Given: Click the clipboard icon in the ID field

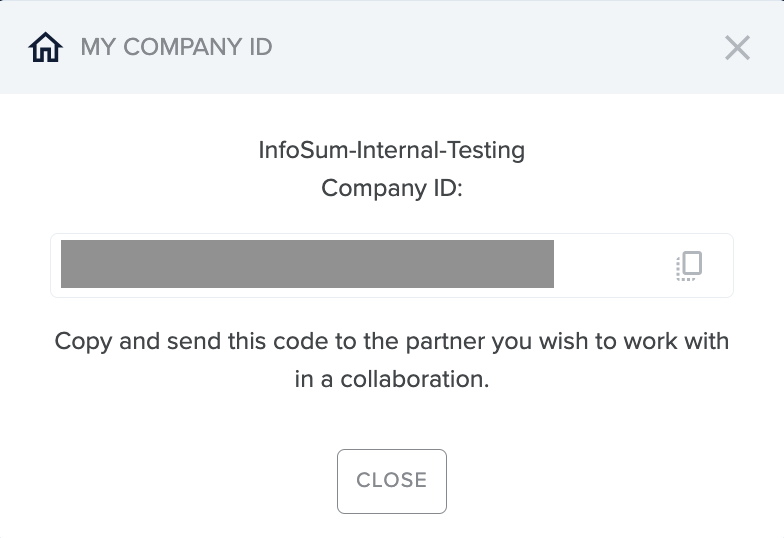Looking at the screenshot, I should (689, 266).
